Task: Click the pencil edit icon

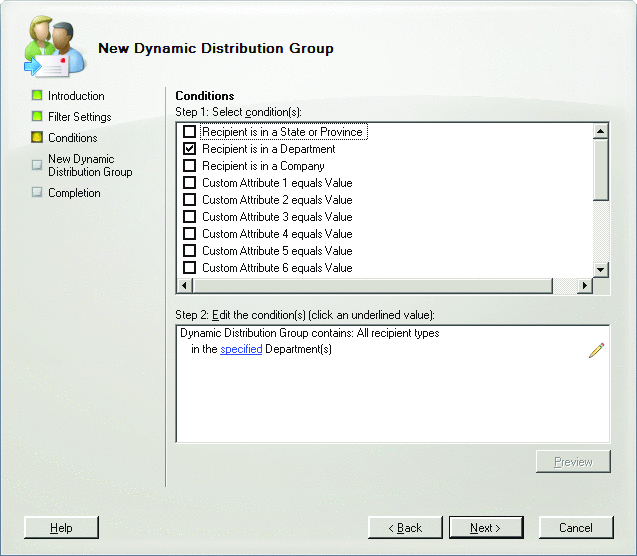Action: click(x=596, y=350)
